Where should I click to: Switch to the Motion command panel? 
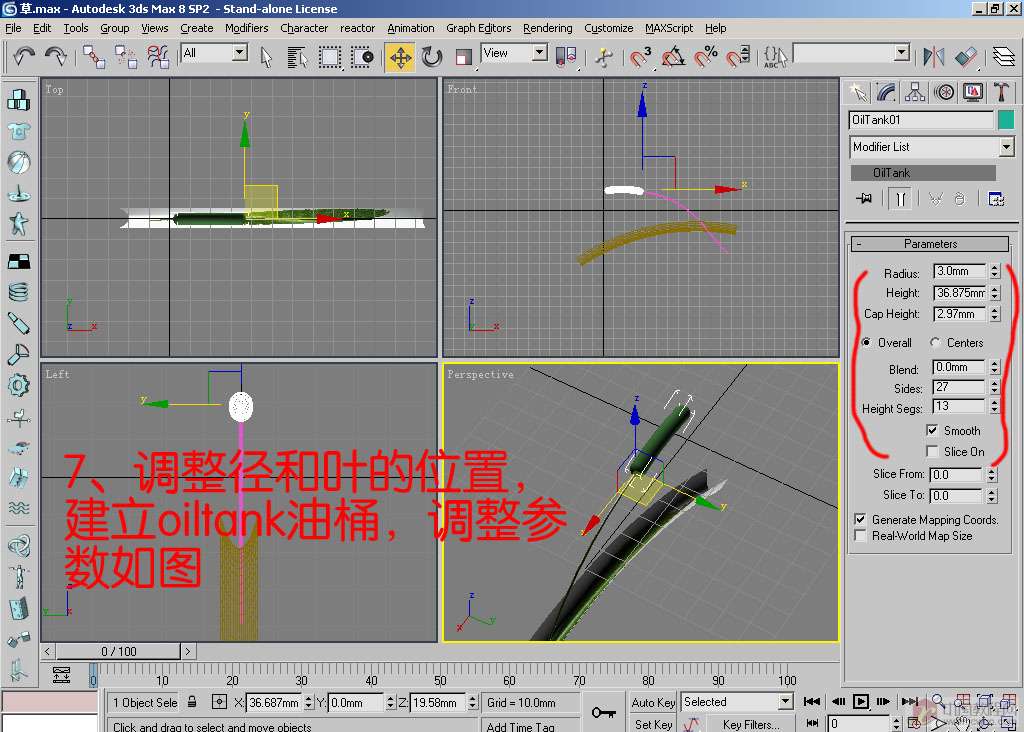pyautogui.click(x=944, y=92)
